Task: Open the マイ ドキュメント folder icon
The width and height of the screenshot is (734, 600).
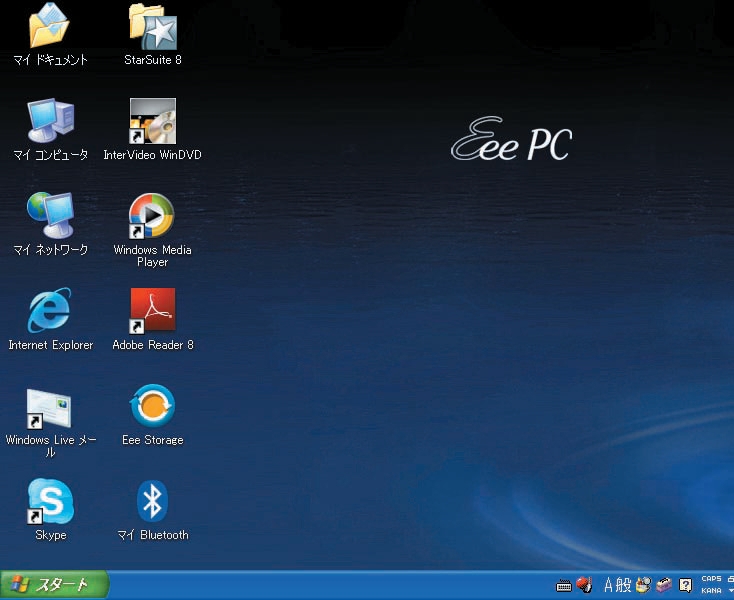Action: [x=49, y=26]
